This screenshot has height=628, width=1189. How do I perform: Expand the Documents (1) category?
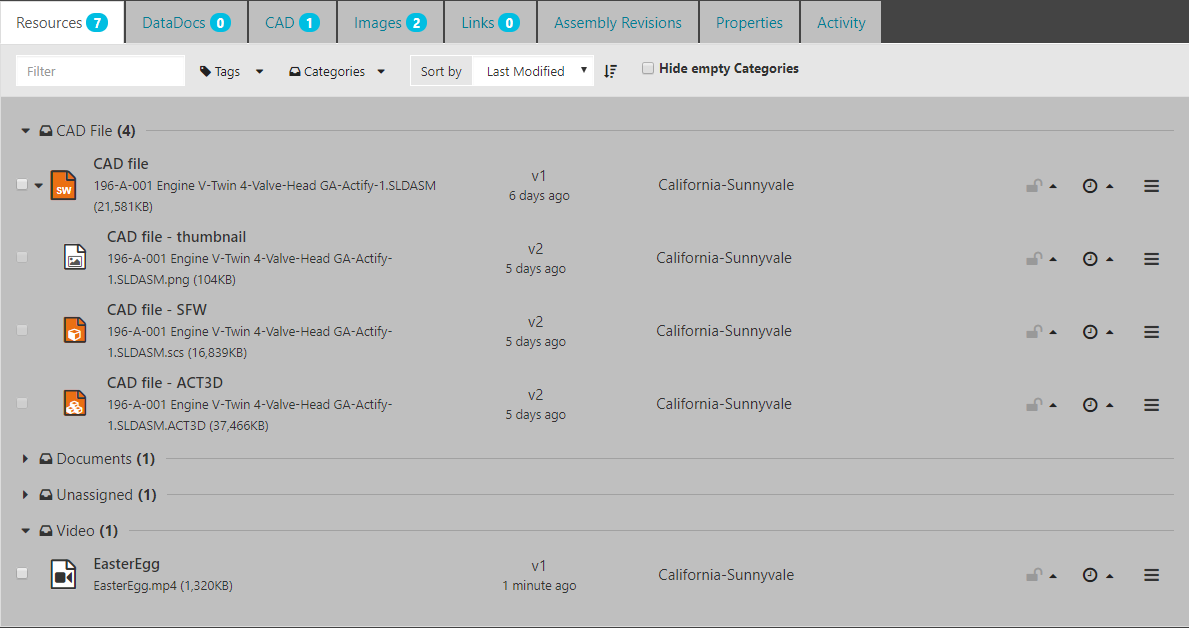pyautogui.click(x=25, y=459)
